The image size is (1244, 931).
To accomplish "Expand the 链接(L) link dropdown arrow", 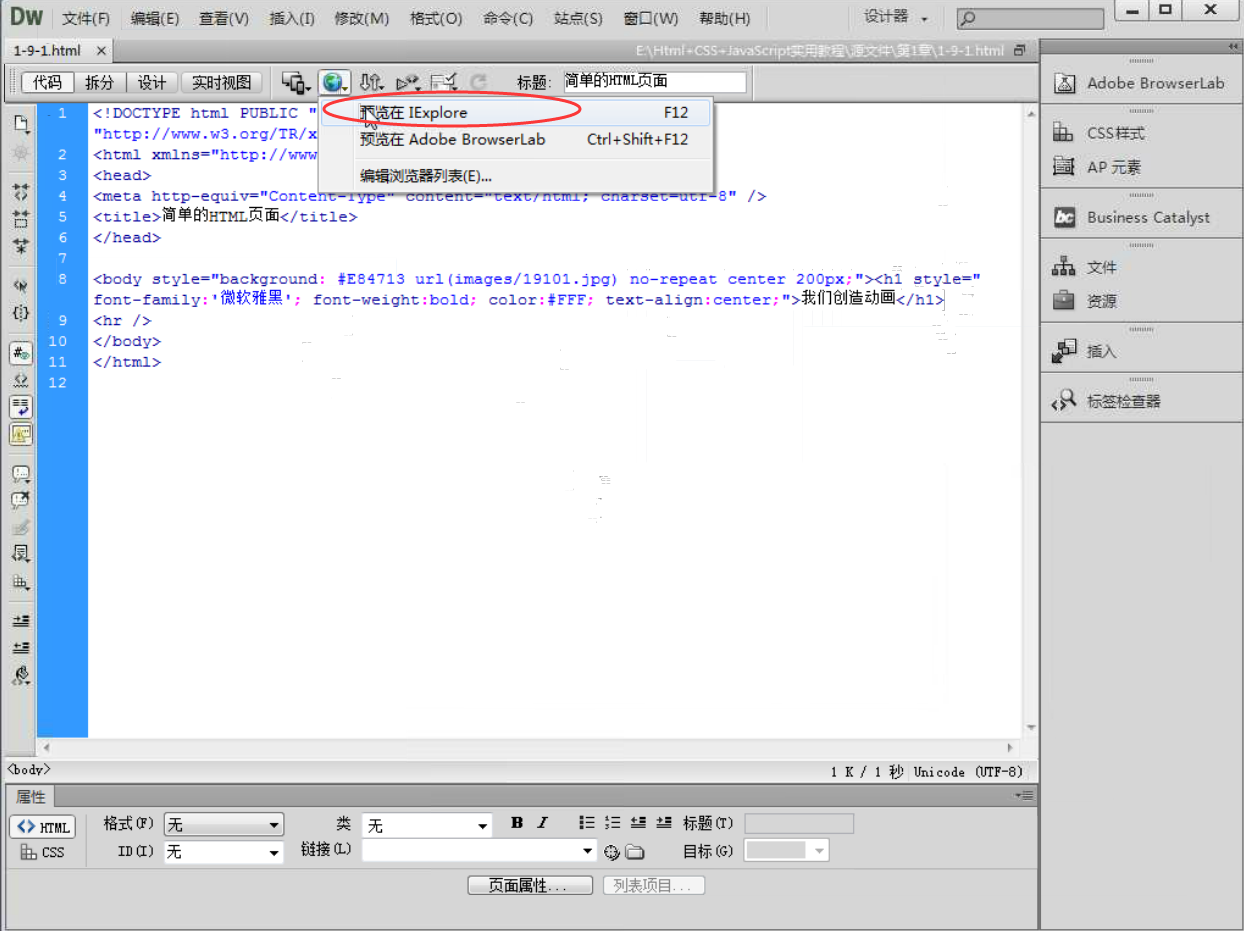I will click(588, 851).
